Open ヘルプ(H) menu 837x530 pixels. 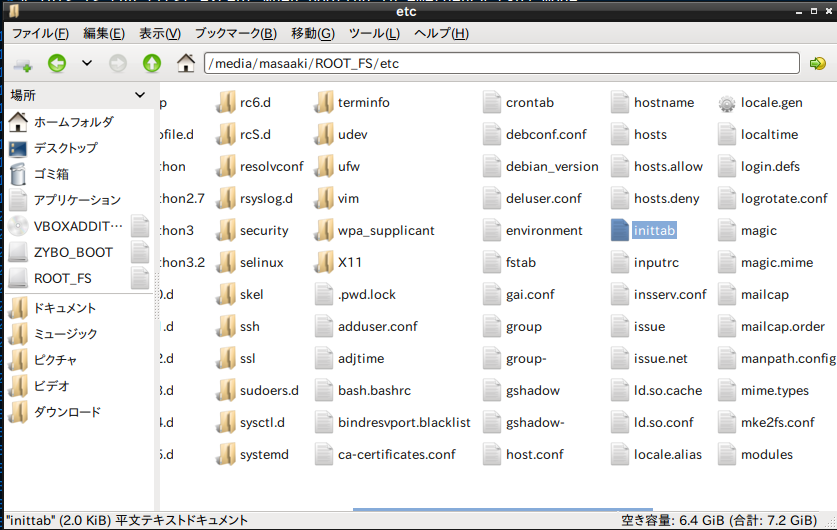(441, 34)
